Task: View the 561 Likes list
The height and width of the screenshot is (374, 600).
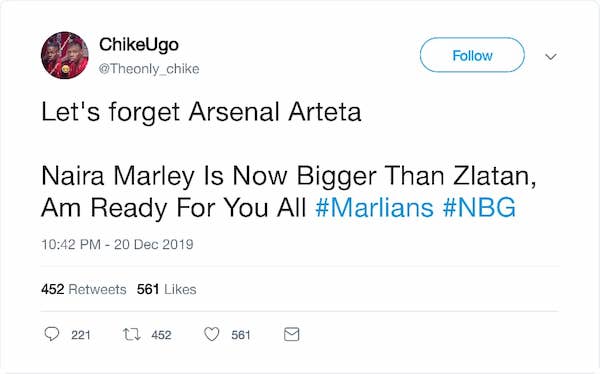Action: (x=167, y=289)
